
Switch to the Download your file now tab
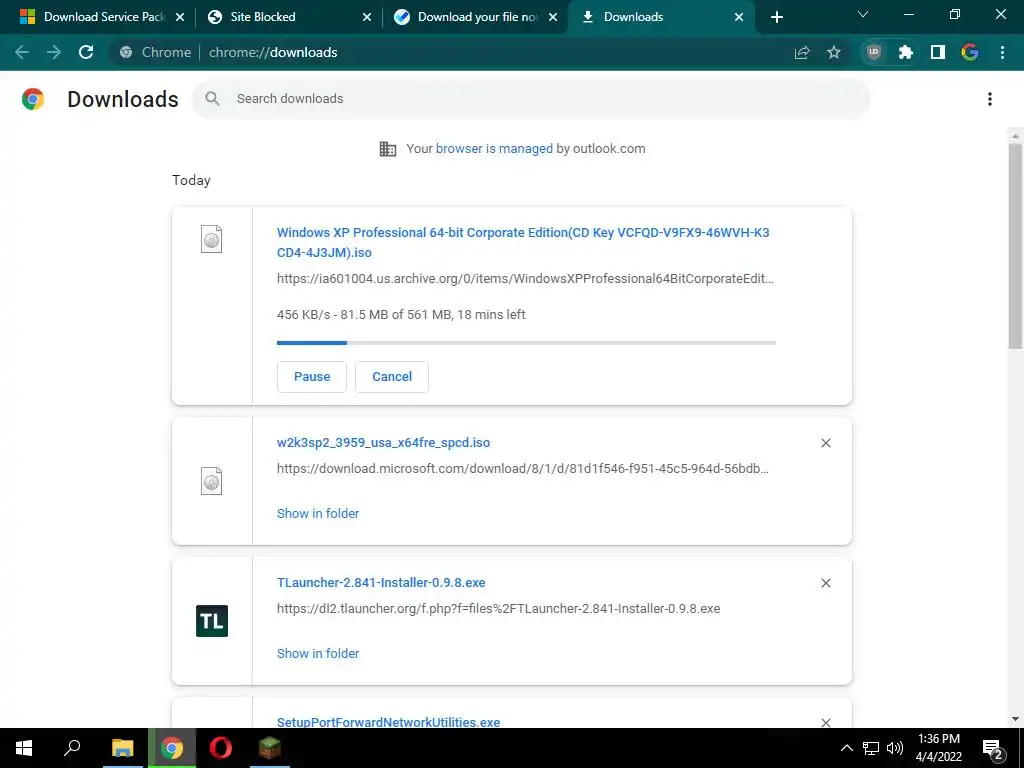[x=473, y=17]
